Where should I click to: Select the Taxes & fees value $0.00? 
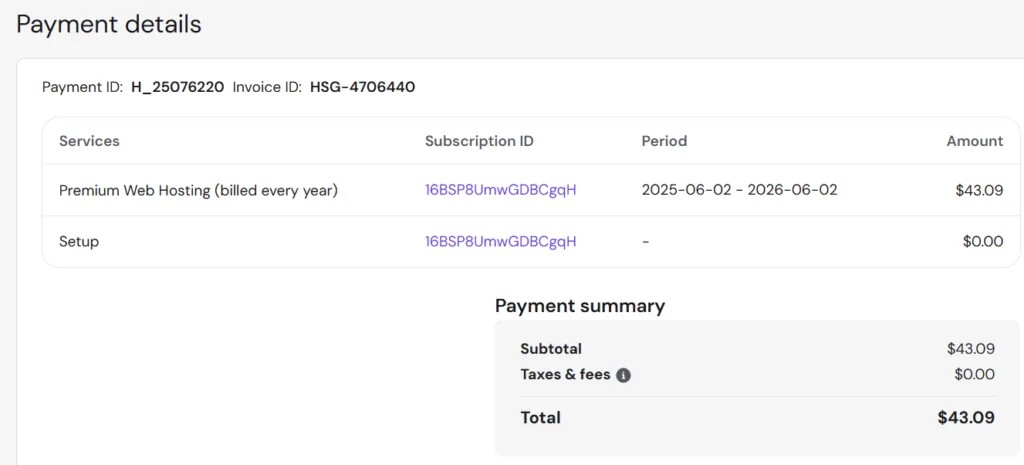974,375
